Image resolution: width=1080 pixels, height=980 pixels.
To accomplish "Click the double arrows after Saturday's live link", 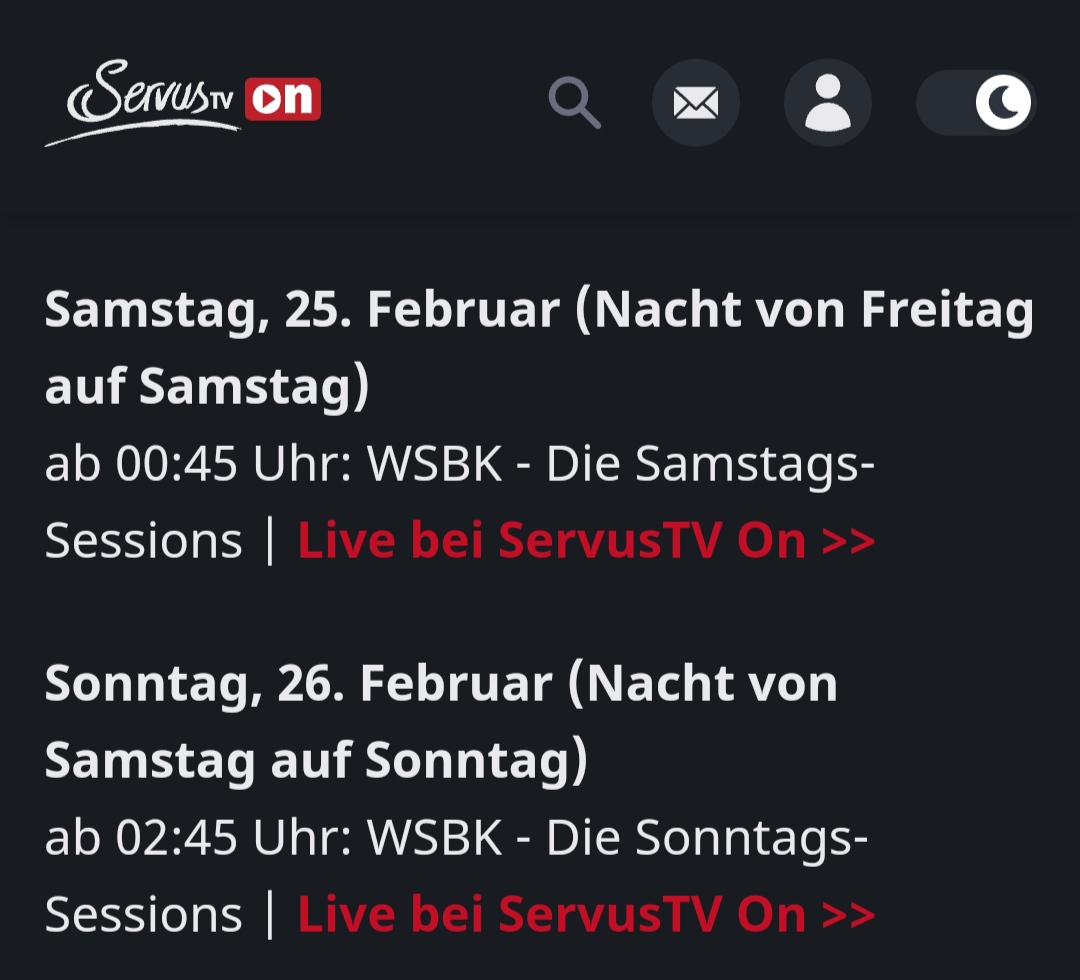I will click(x=848, y=541).
